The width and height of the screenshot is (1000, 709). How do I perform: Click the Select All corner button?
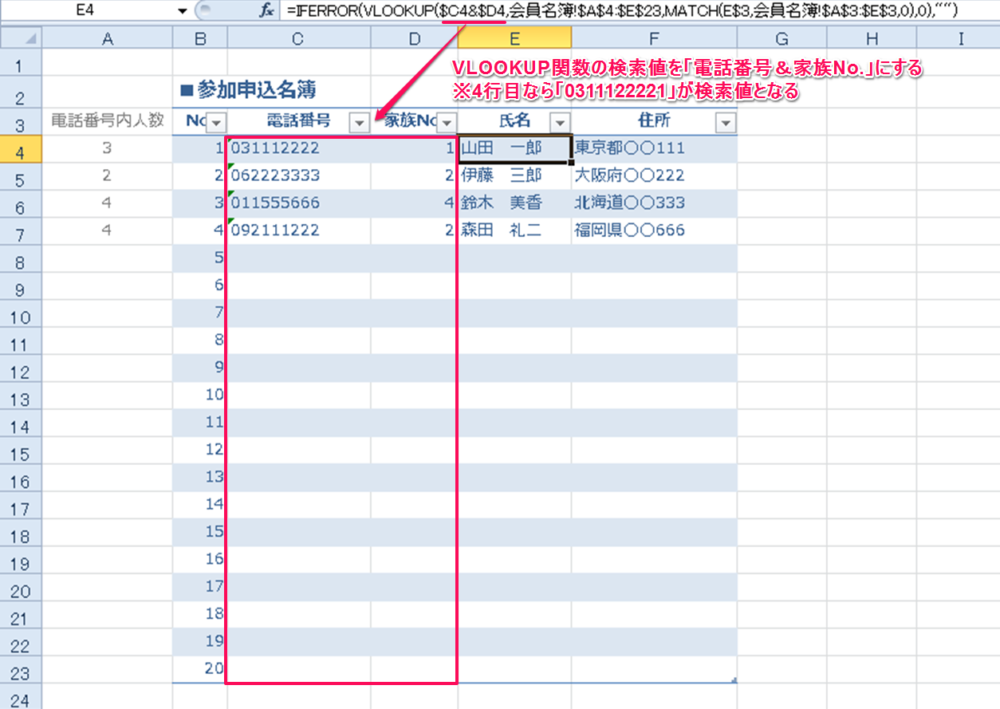click(x=21, y=39)
